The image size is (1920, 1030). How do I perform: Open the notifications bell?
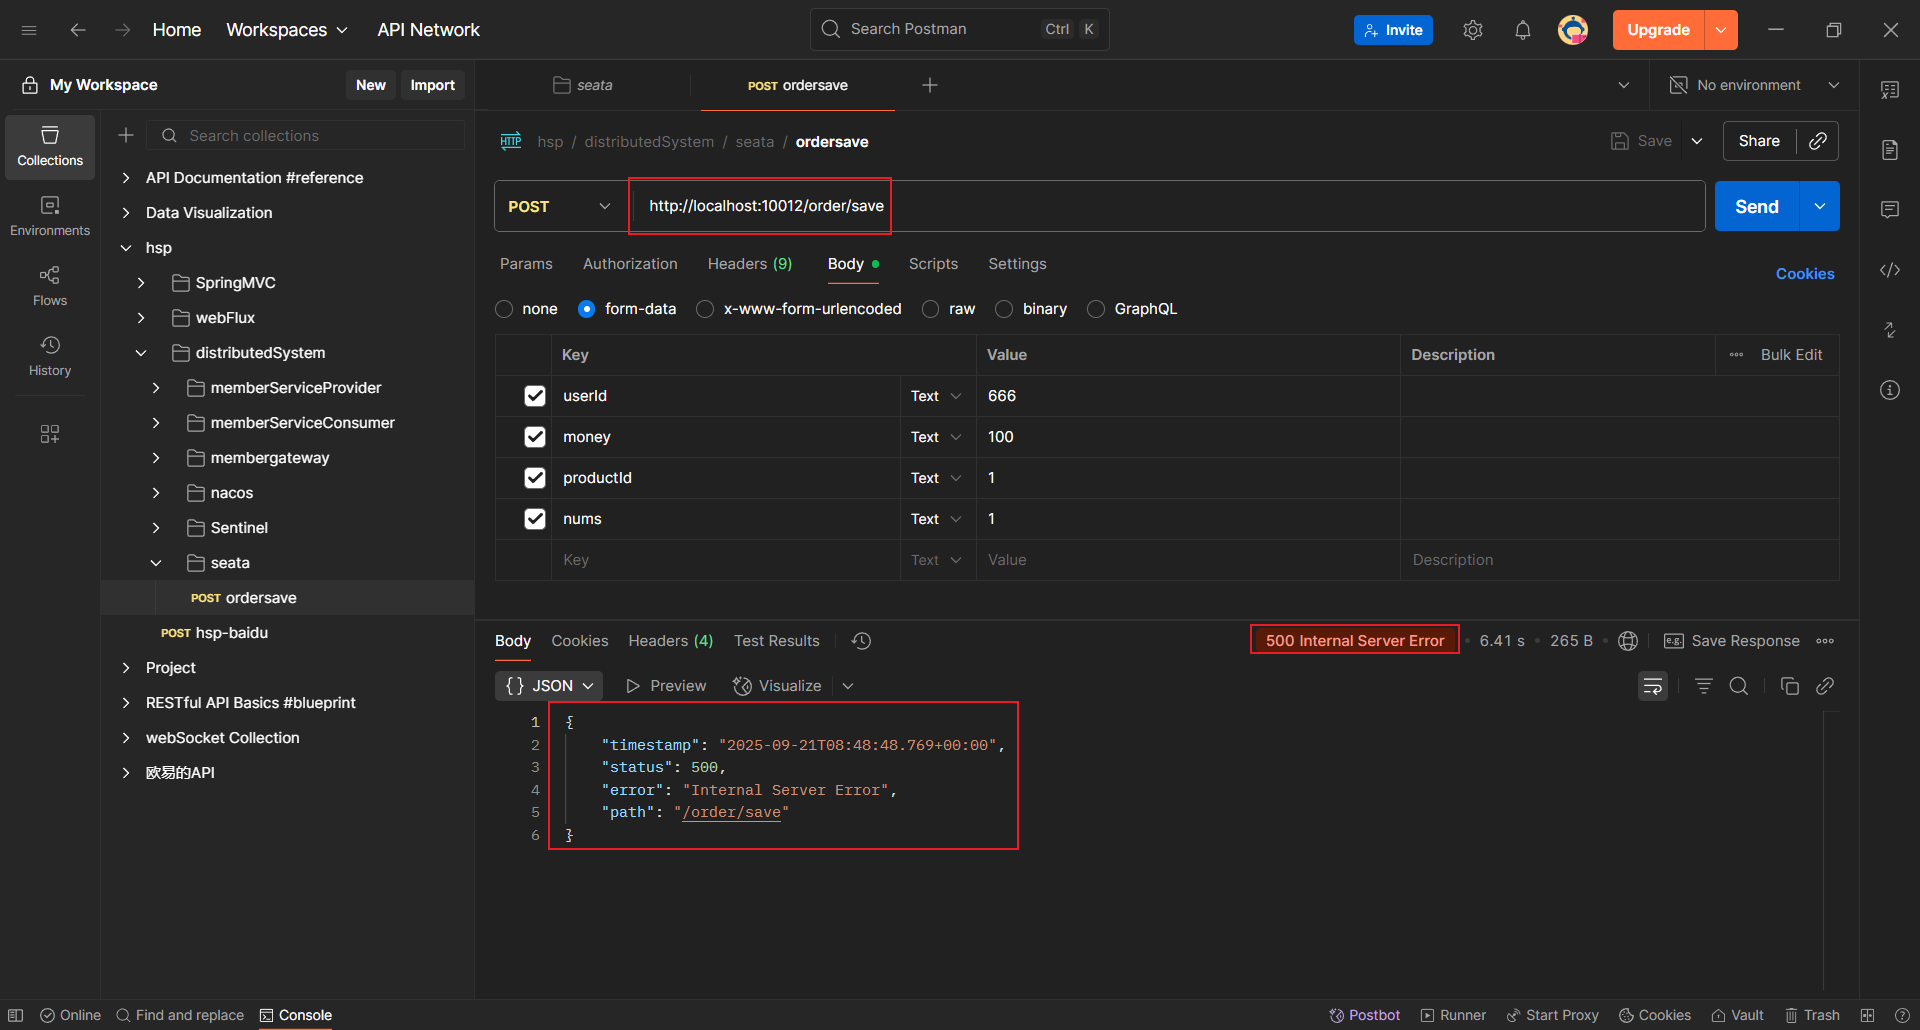1522,30
